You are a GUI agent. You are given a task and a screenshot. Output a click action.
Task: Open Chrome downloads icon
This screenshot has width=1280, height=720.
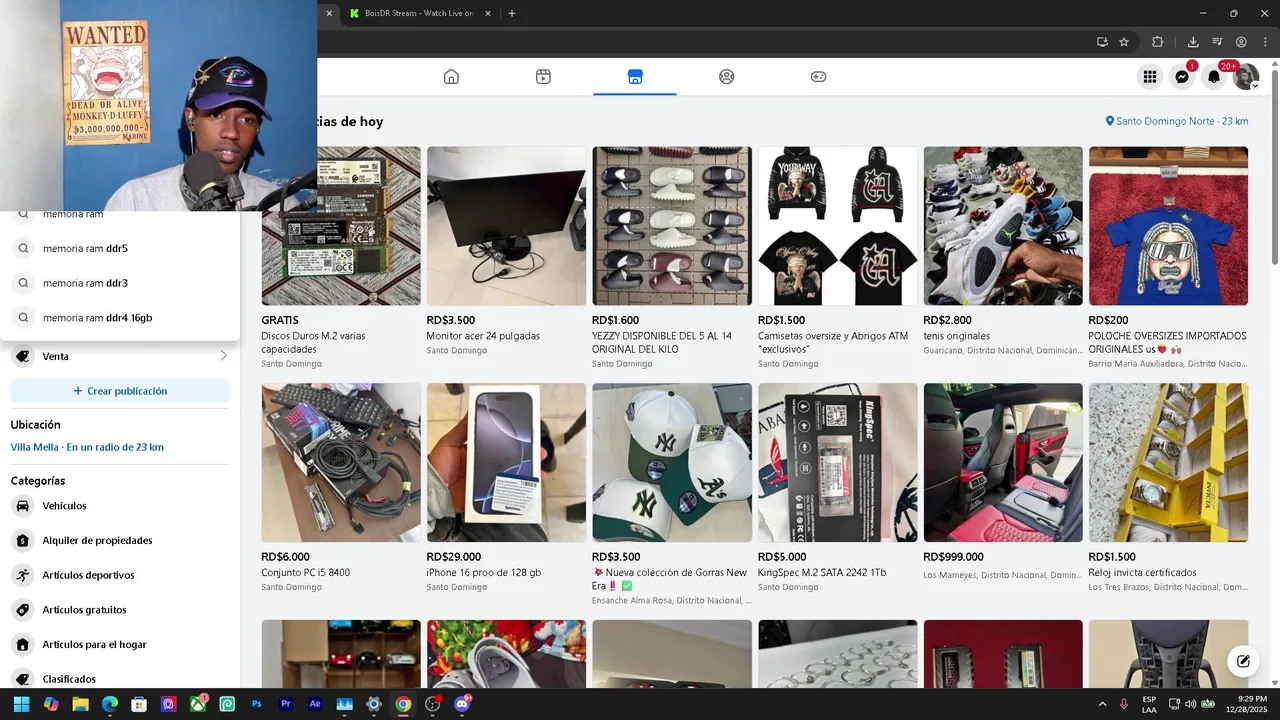click(1193, 42)
